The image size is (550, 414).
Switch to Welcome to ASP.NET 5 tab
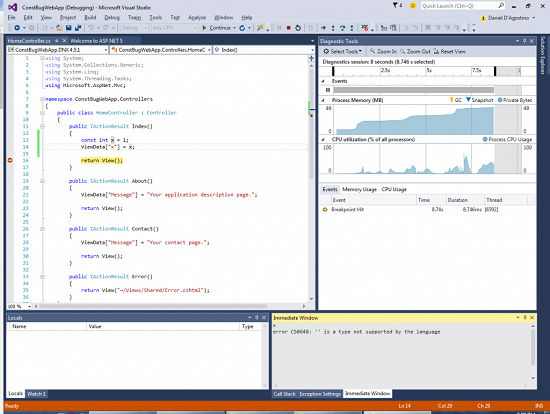(x=96, y=41)
